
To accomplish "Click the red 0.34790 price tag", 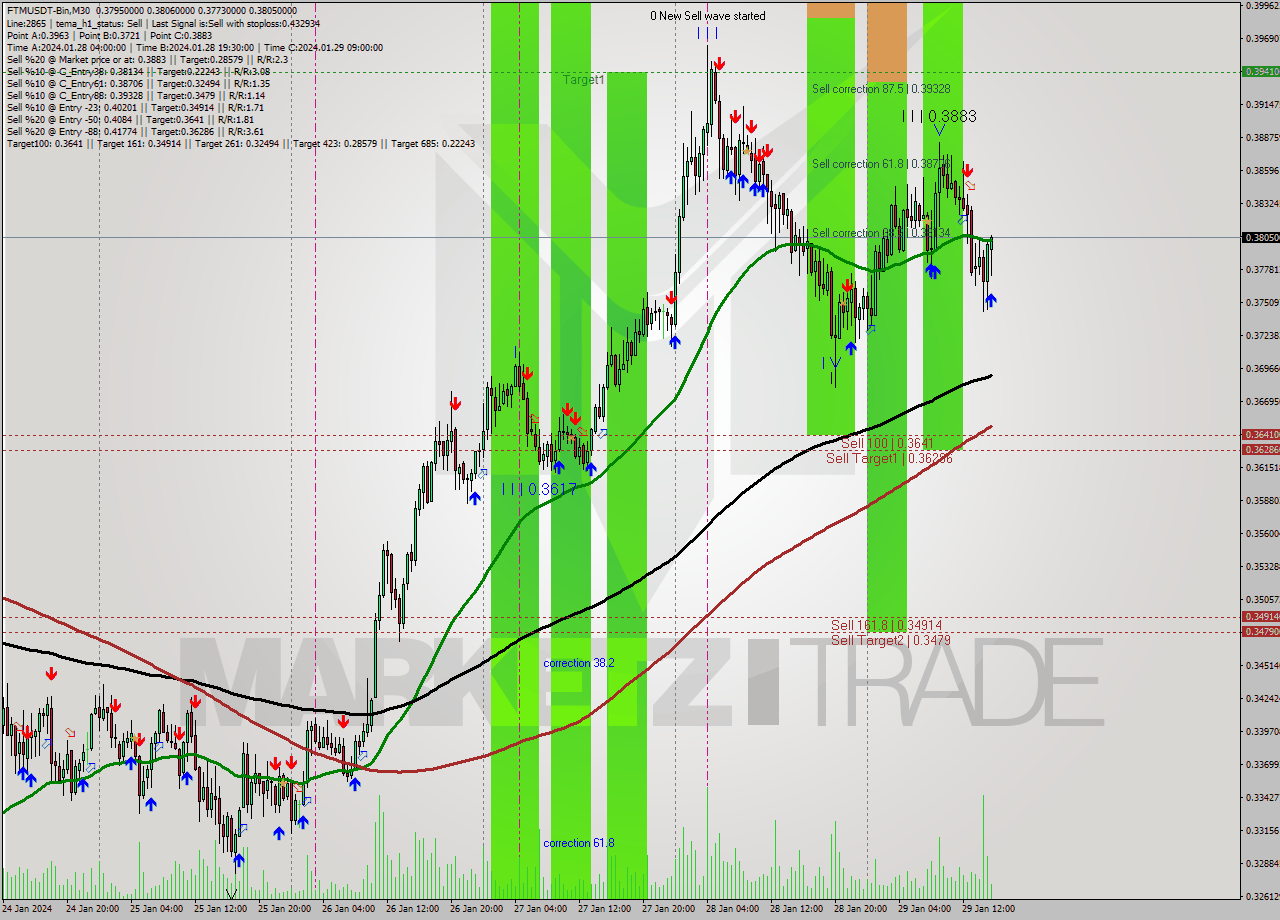I will [x=1260, y=631].
